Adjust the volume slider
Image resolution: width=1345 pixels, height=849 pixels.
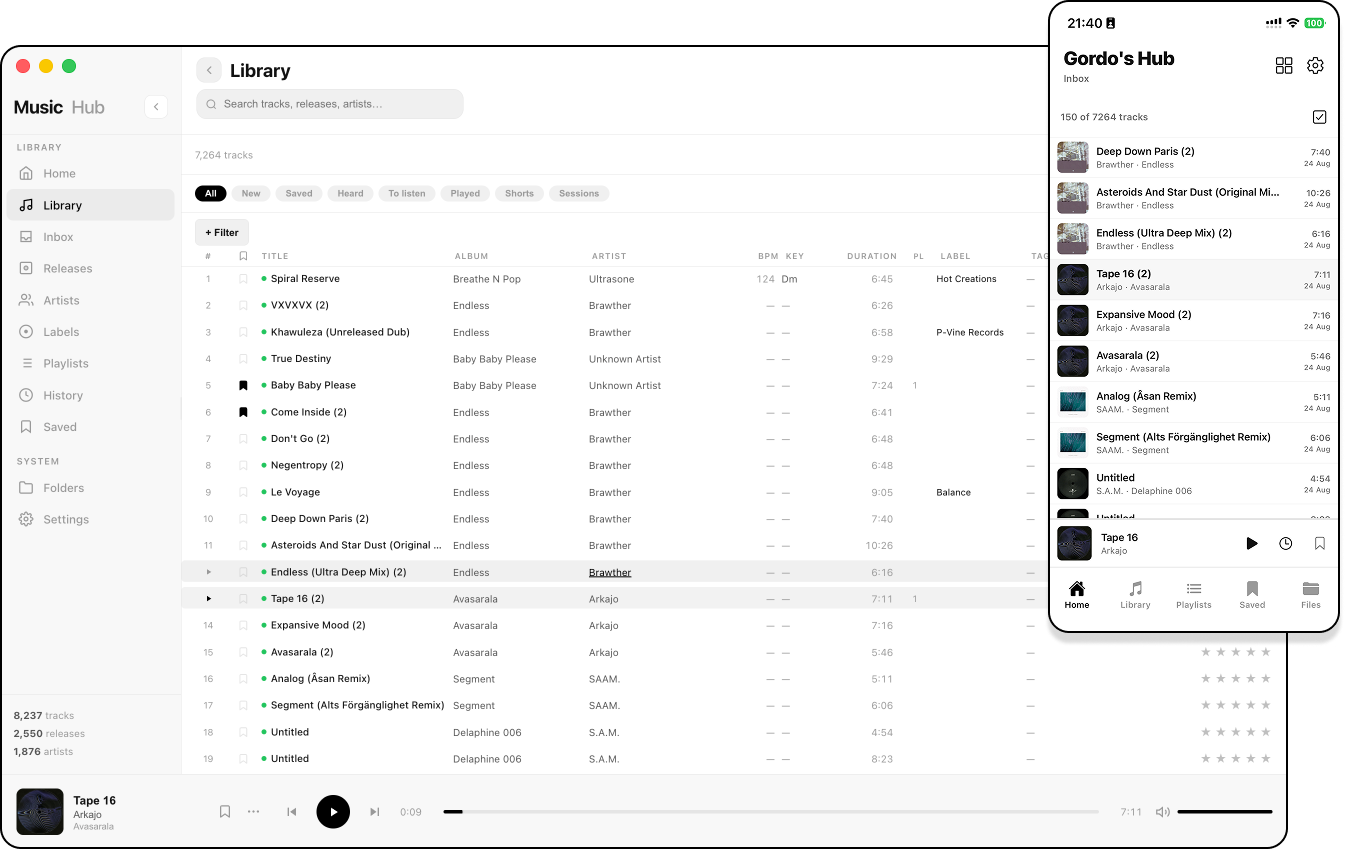click(x=1225, y=812)
